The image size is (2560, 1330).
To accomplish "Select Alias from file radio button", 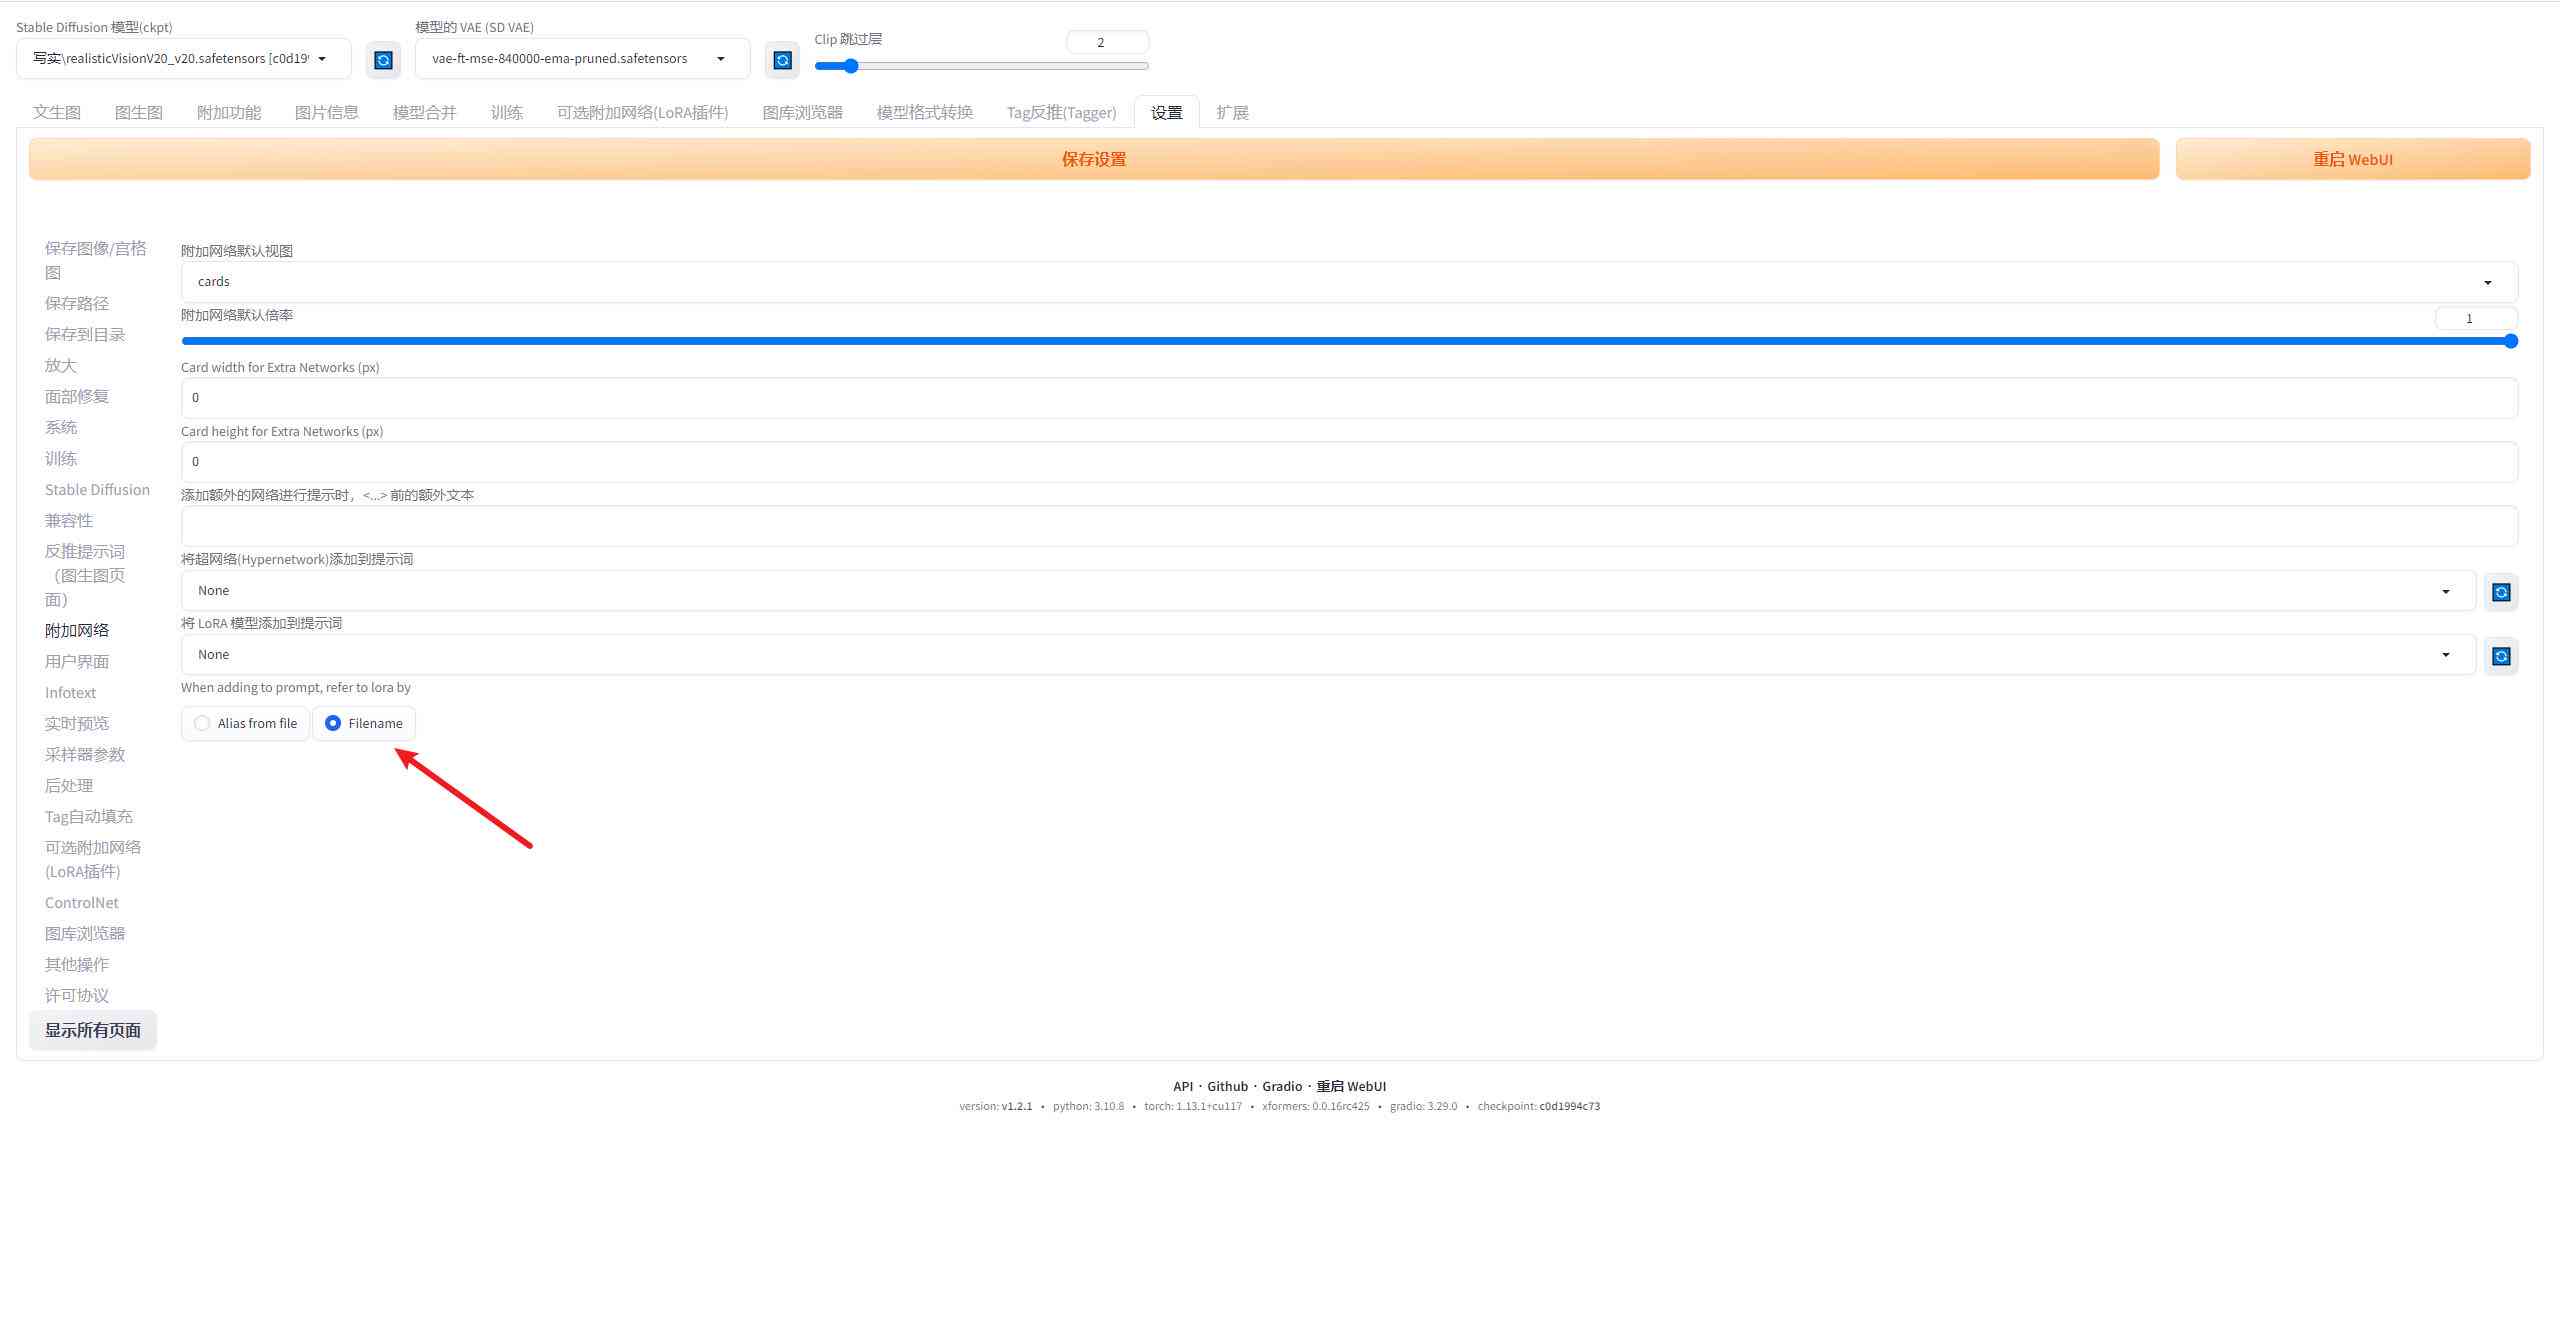I will (x=201, y=723).
